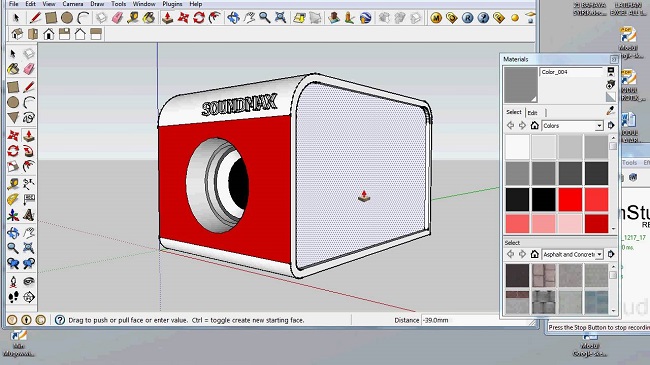Click the Previous view zoom icon in left toolbar
This screenshot has height=365, width=650.
(x=13, y=264)
